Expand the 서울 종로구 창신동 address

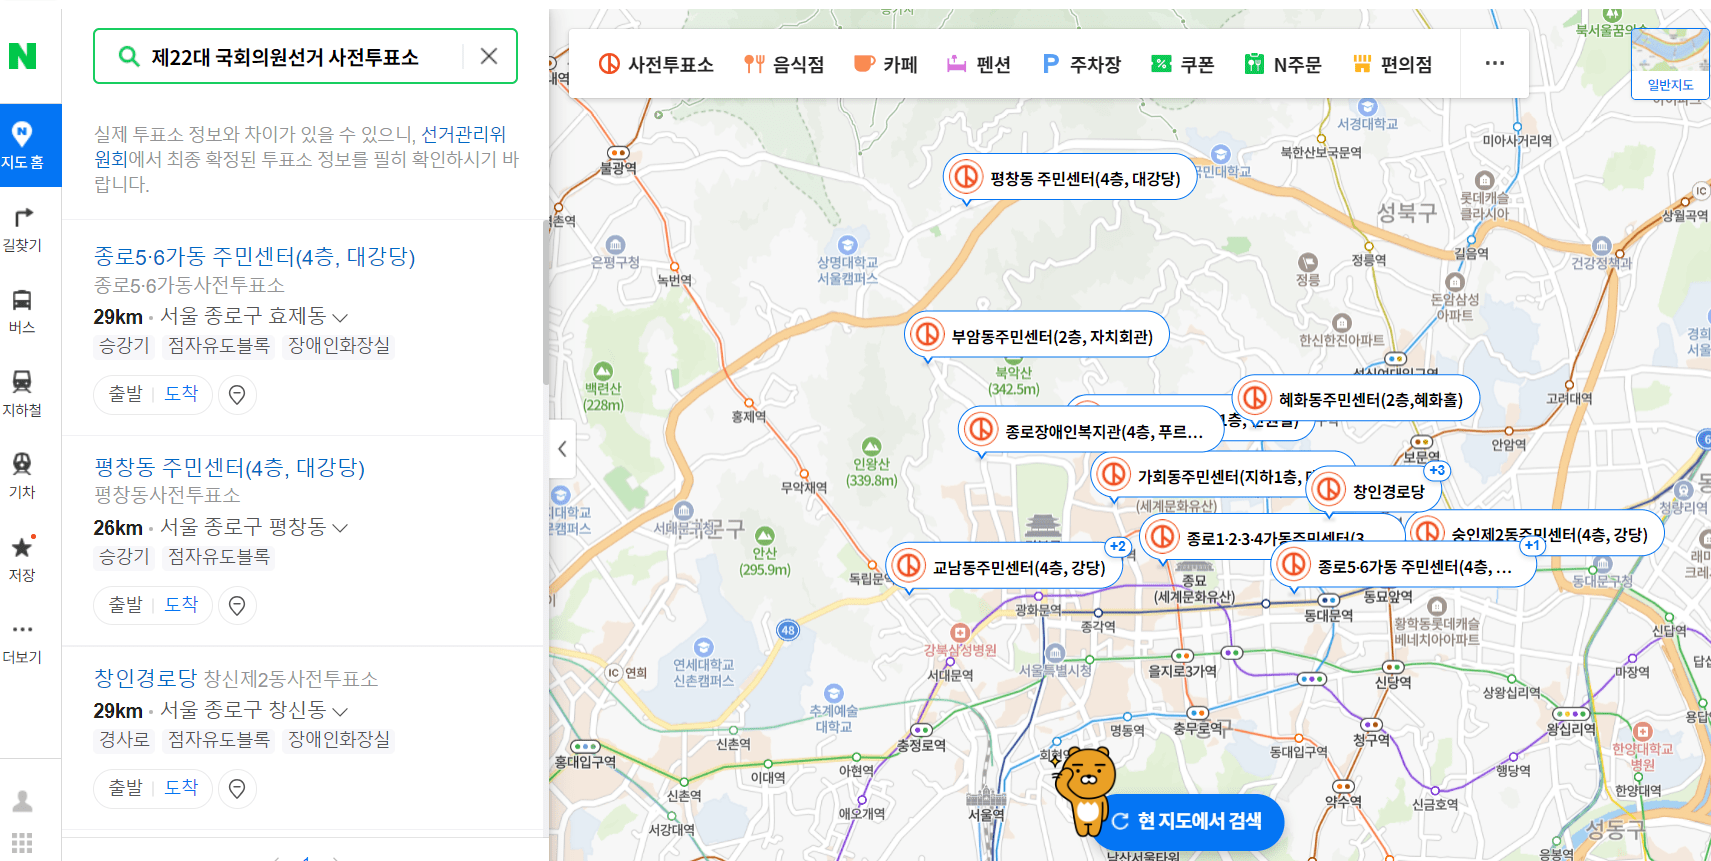[x=254, y=710]
